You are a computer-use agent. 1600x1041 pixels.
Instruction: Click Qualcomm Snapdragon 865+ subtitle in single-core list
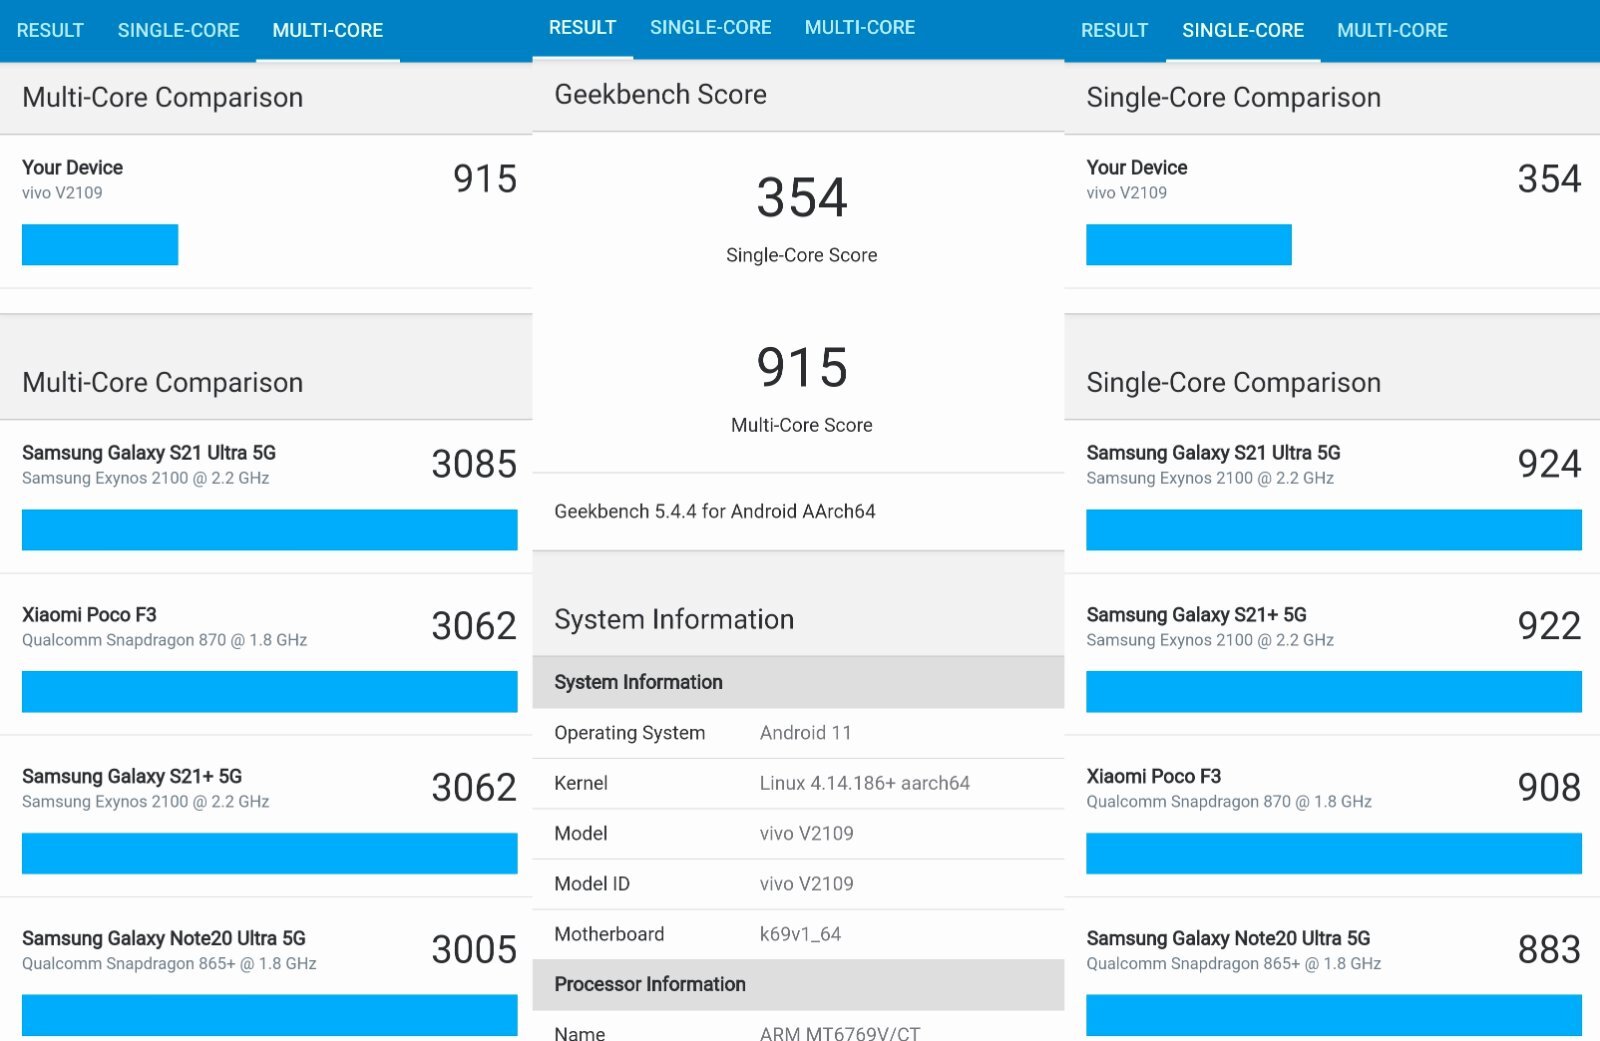point(1233,964)
